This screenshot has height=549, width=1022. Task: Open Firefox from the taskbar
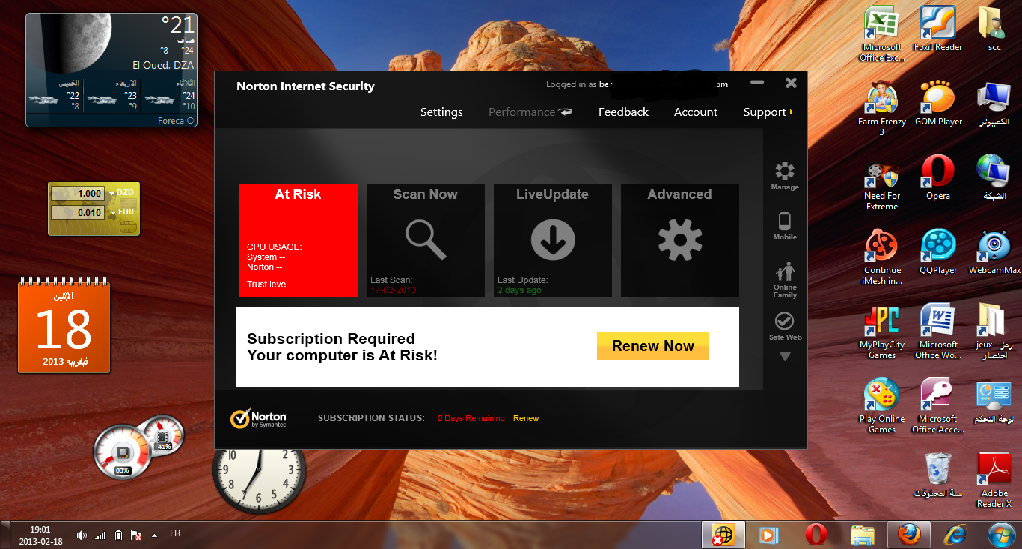(909, 535)
